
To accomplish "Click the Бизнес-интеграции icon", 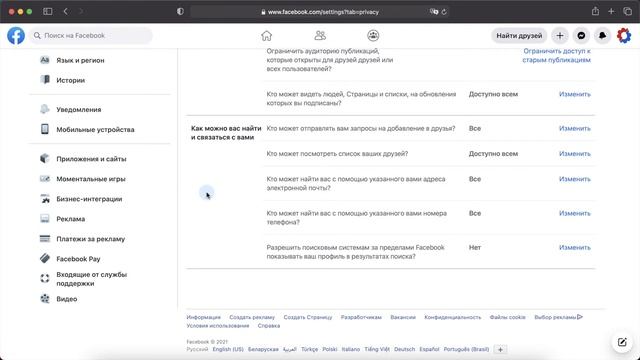I will 45,198.
